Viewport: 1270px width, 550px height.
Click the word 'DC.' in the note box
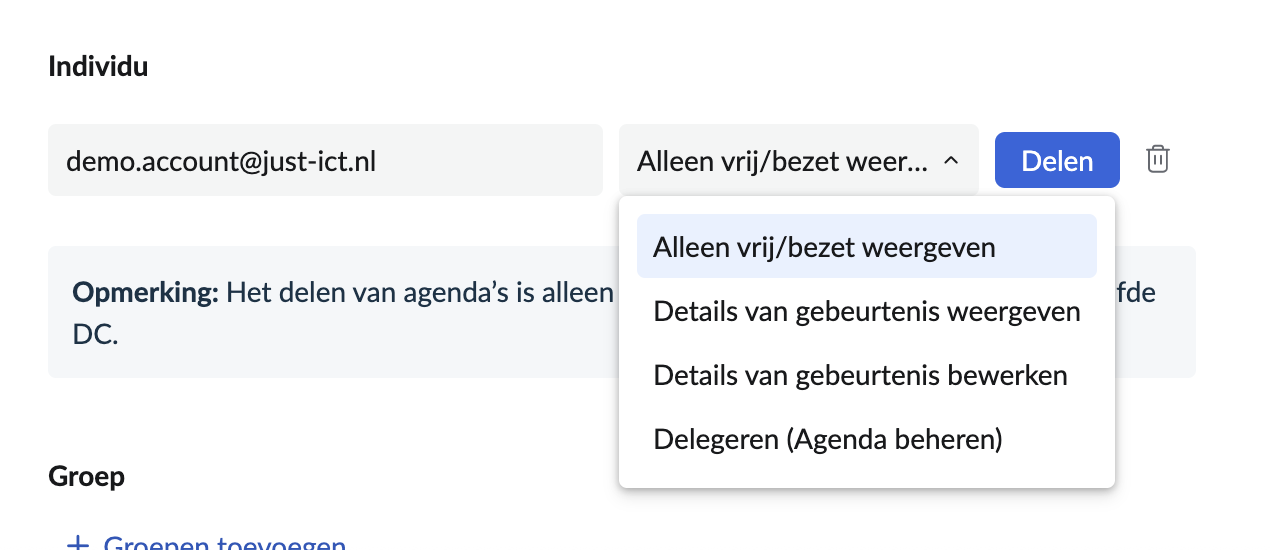point(95,334)
